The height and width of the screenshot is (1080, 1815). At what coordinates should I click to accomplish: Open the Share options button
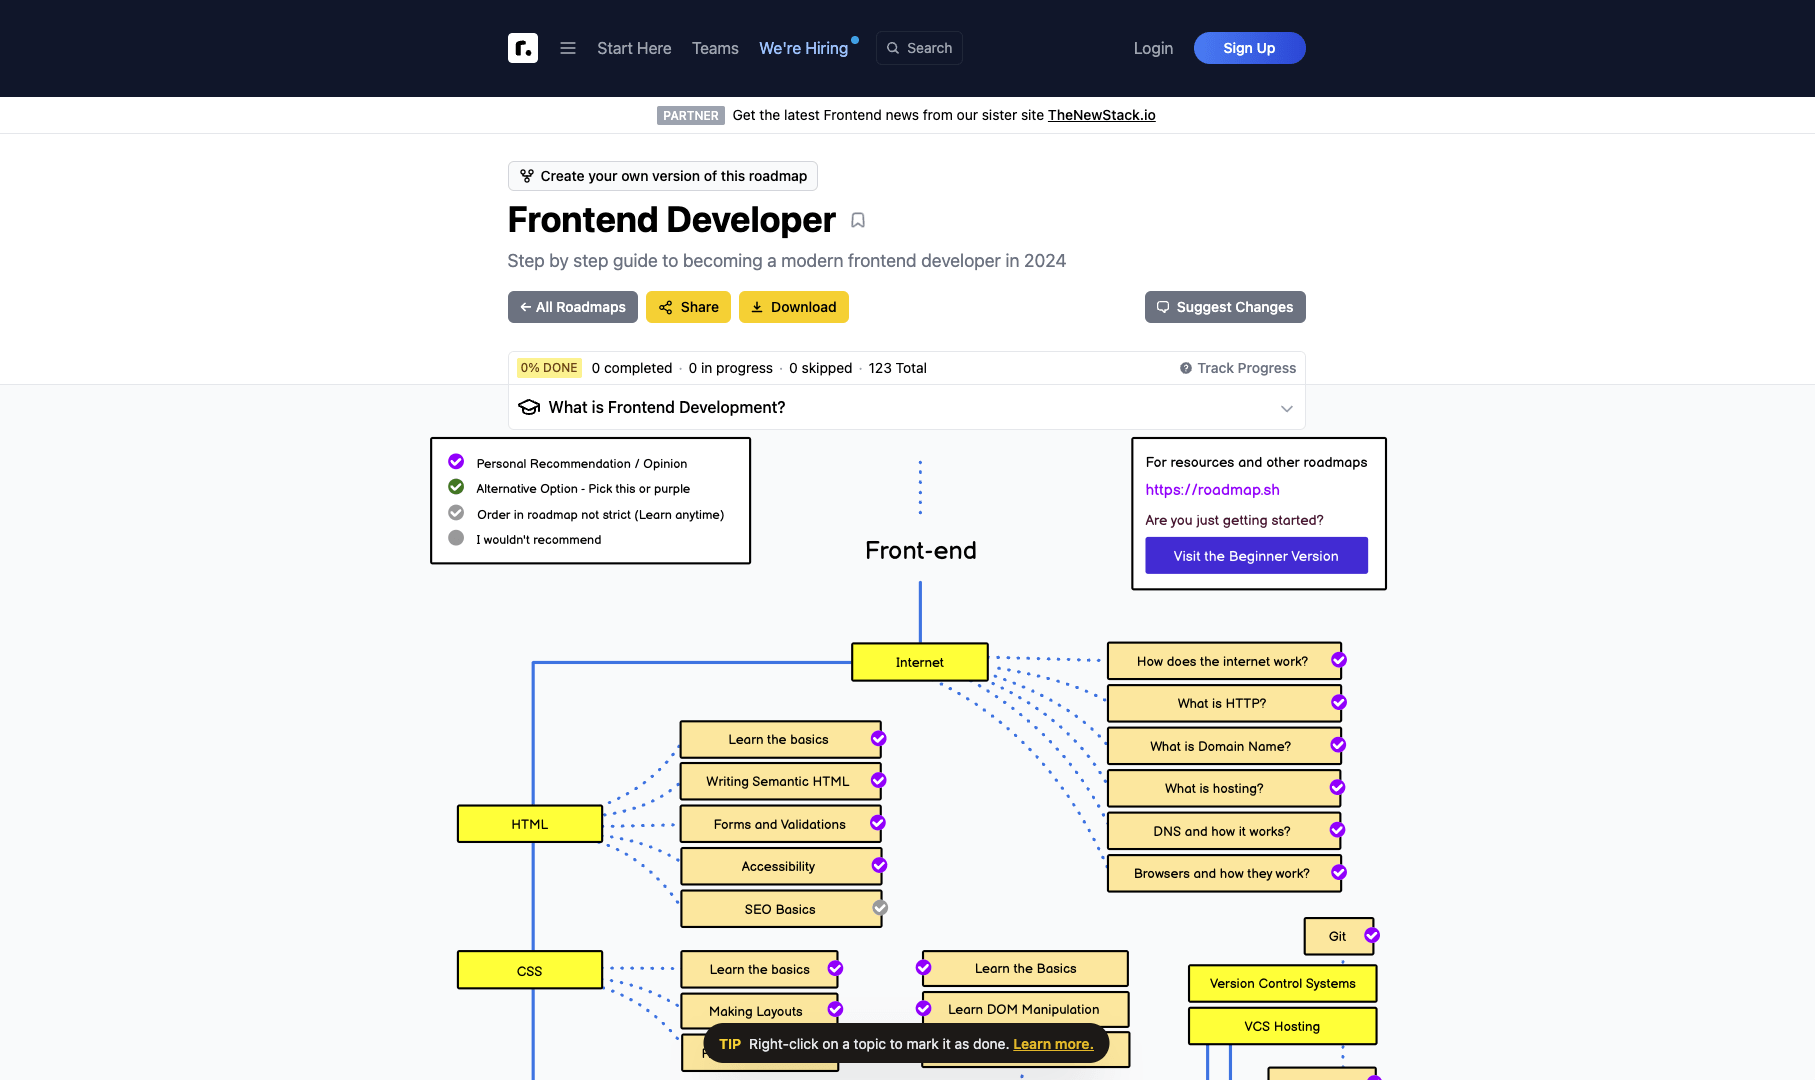(688, 307)
